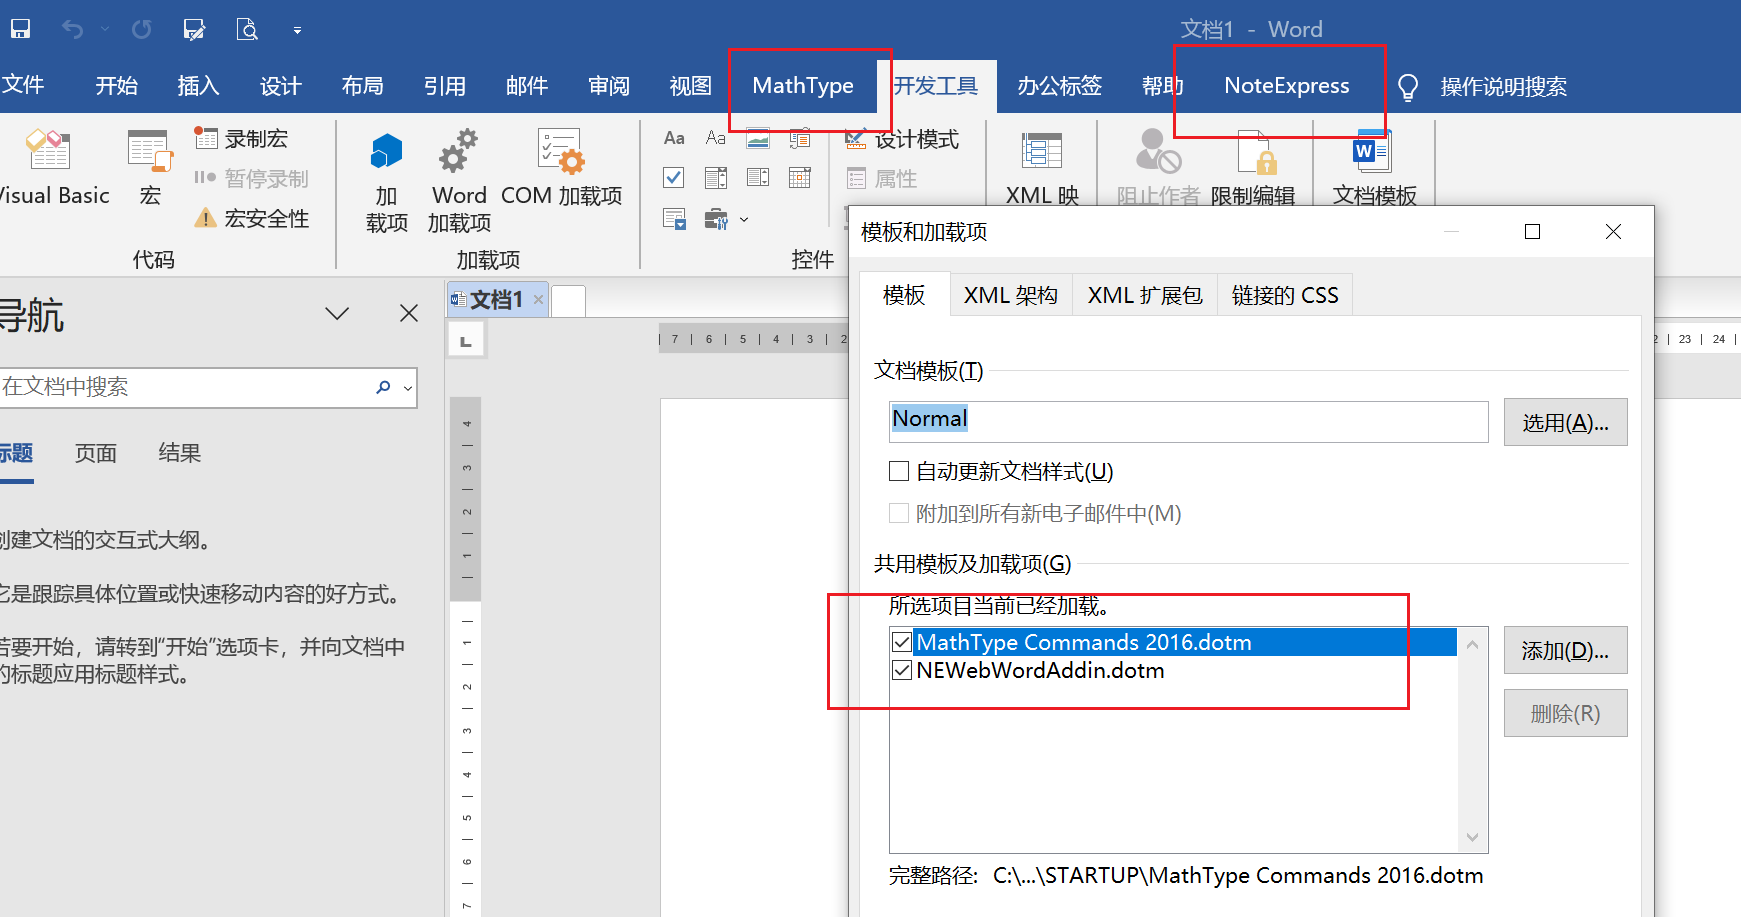
Task: Switch to the 布局 ribbon tab
Action: coord(362,86)
